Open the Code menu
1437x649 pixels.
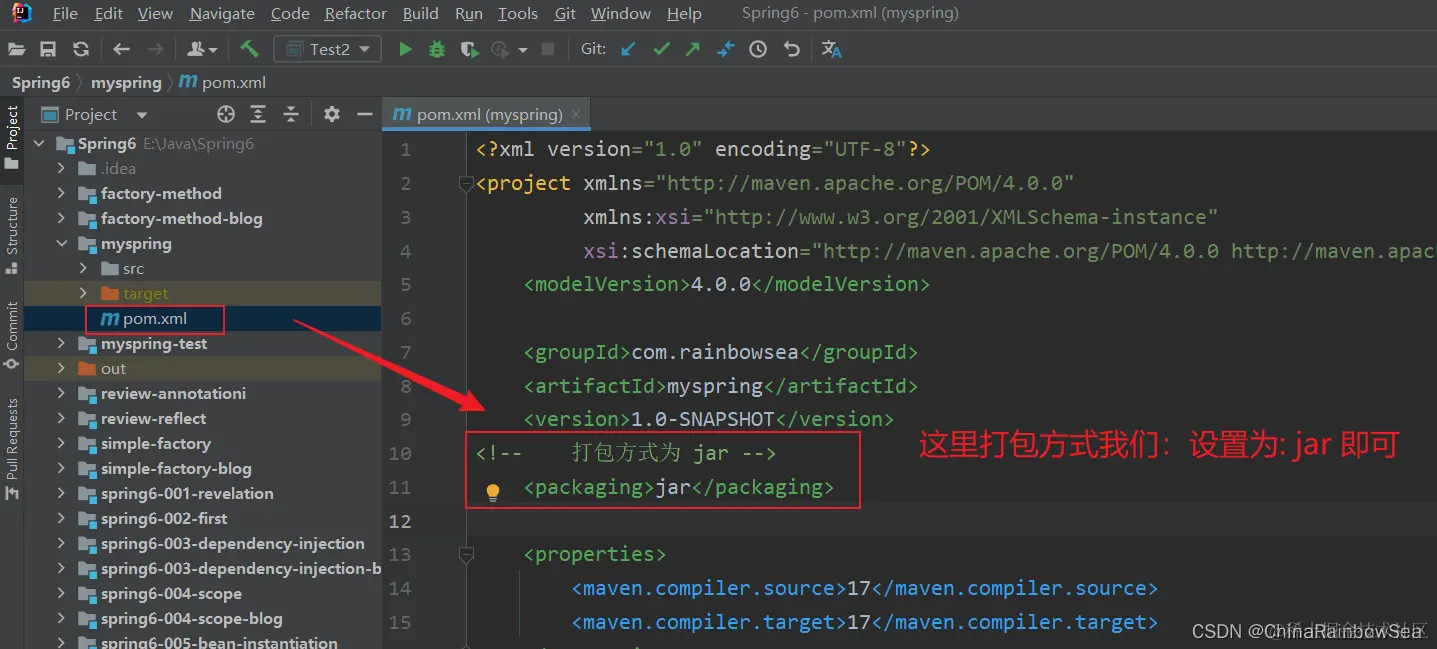tap(290, 13)
